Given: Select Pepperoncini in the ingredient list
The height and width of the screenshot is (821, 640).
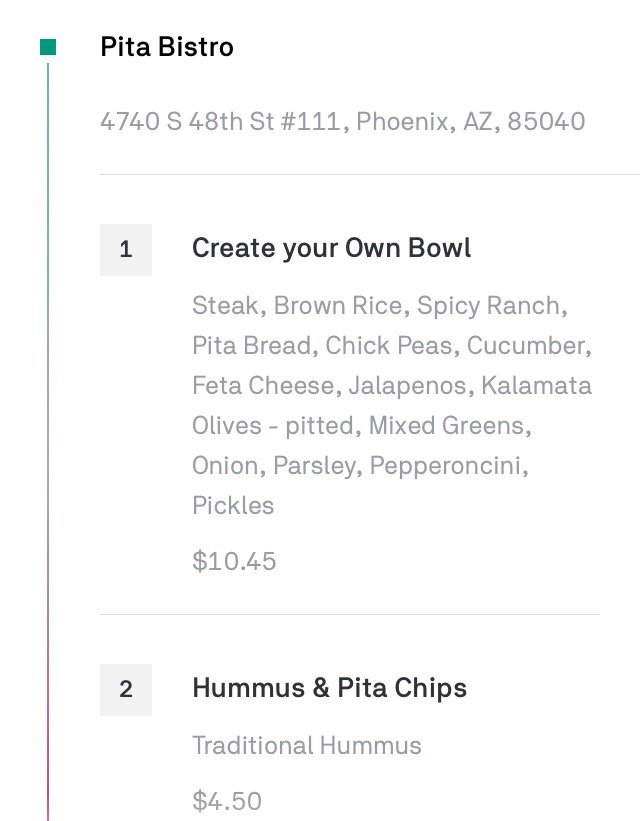Looking at the screenshot, I should click(464, 465).
